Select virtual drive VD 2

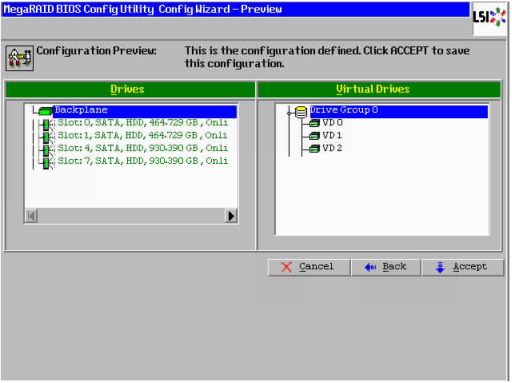[x=332, y=148]
